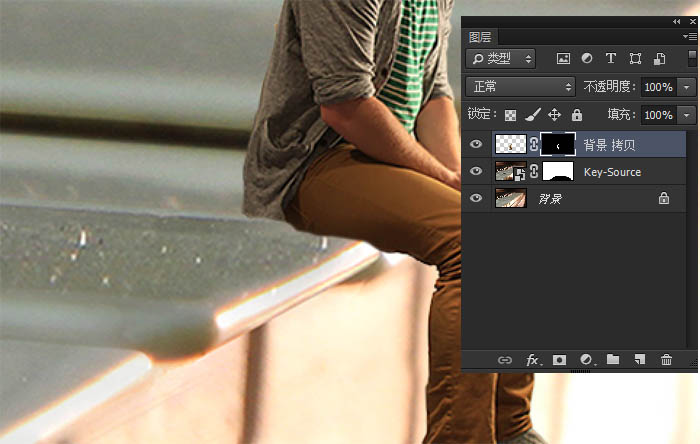Select the 背景 拷贝 layer name
The image size is (700, 444).
click(x=609, y=145)
